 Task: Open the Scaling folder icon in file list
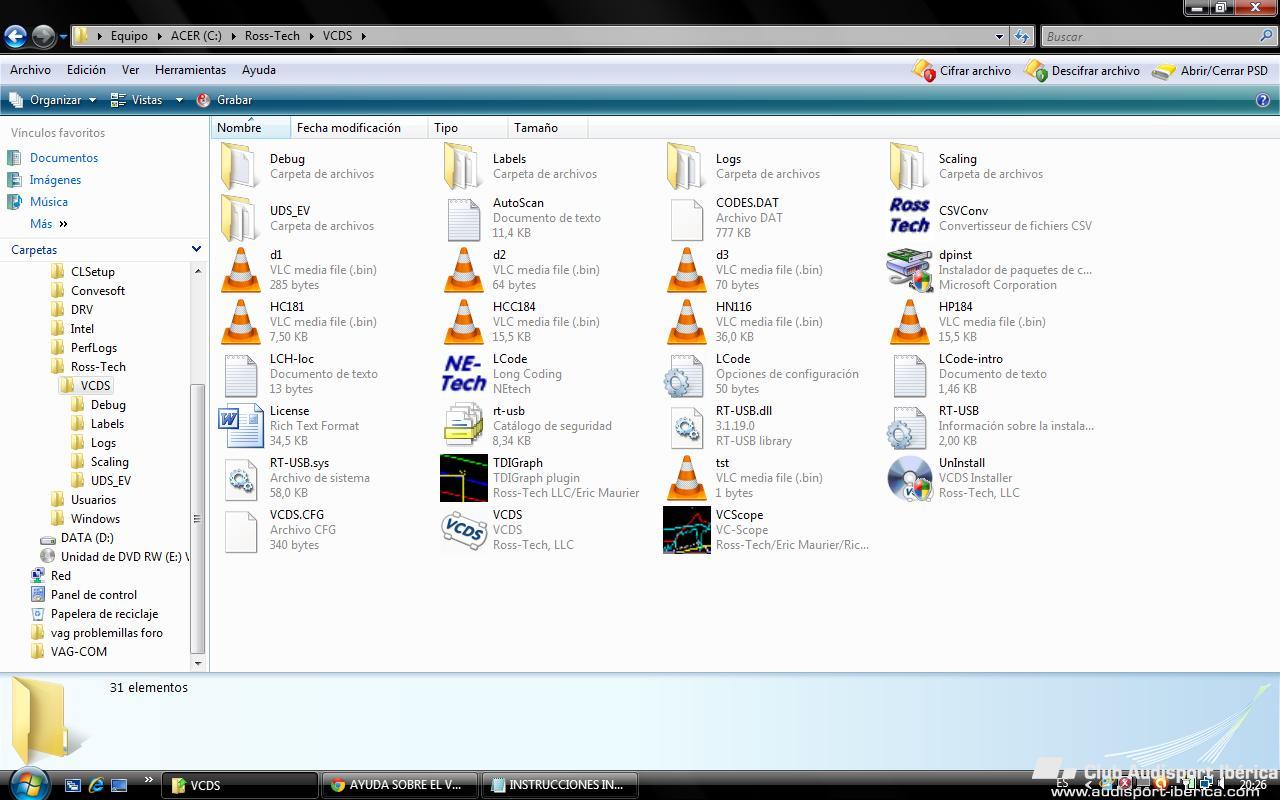[909, 165]
